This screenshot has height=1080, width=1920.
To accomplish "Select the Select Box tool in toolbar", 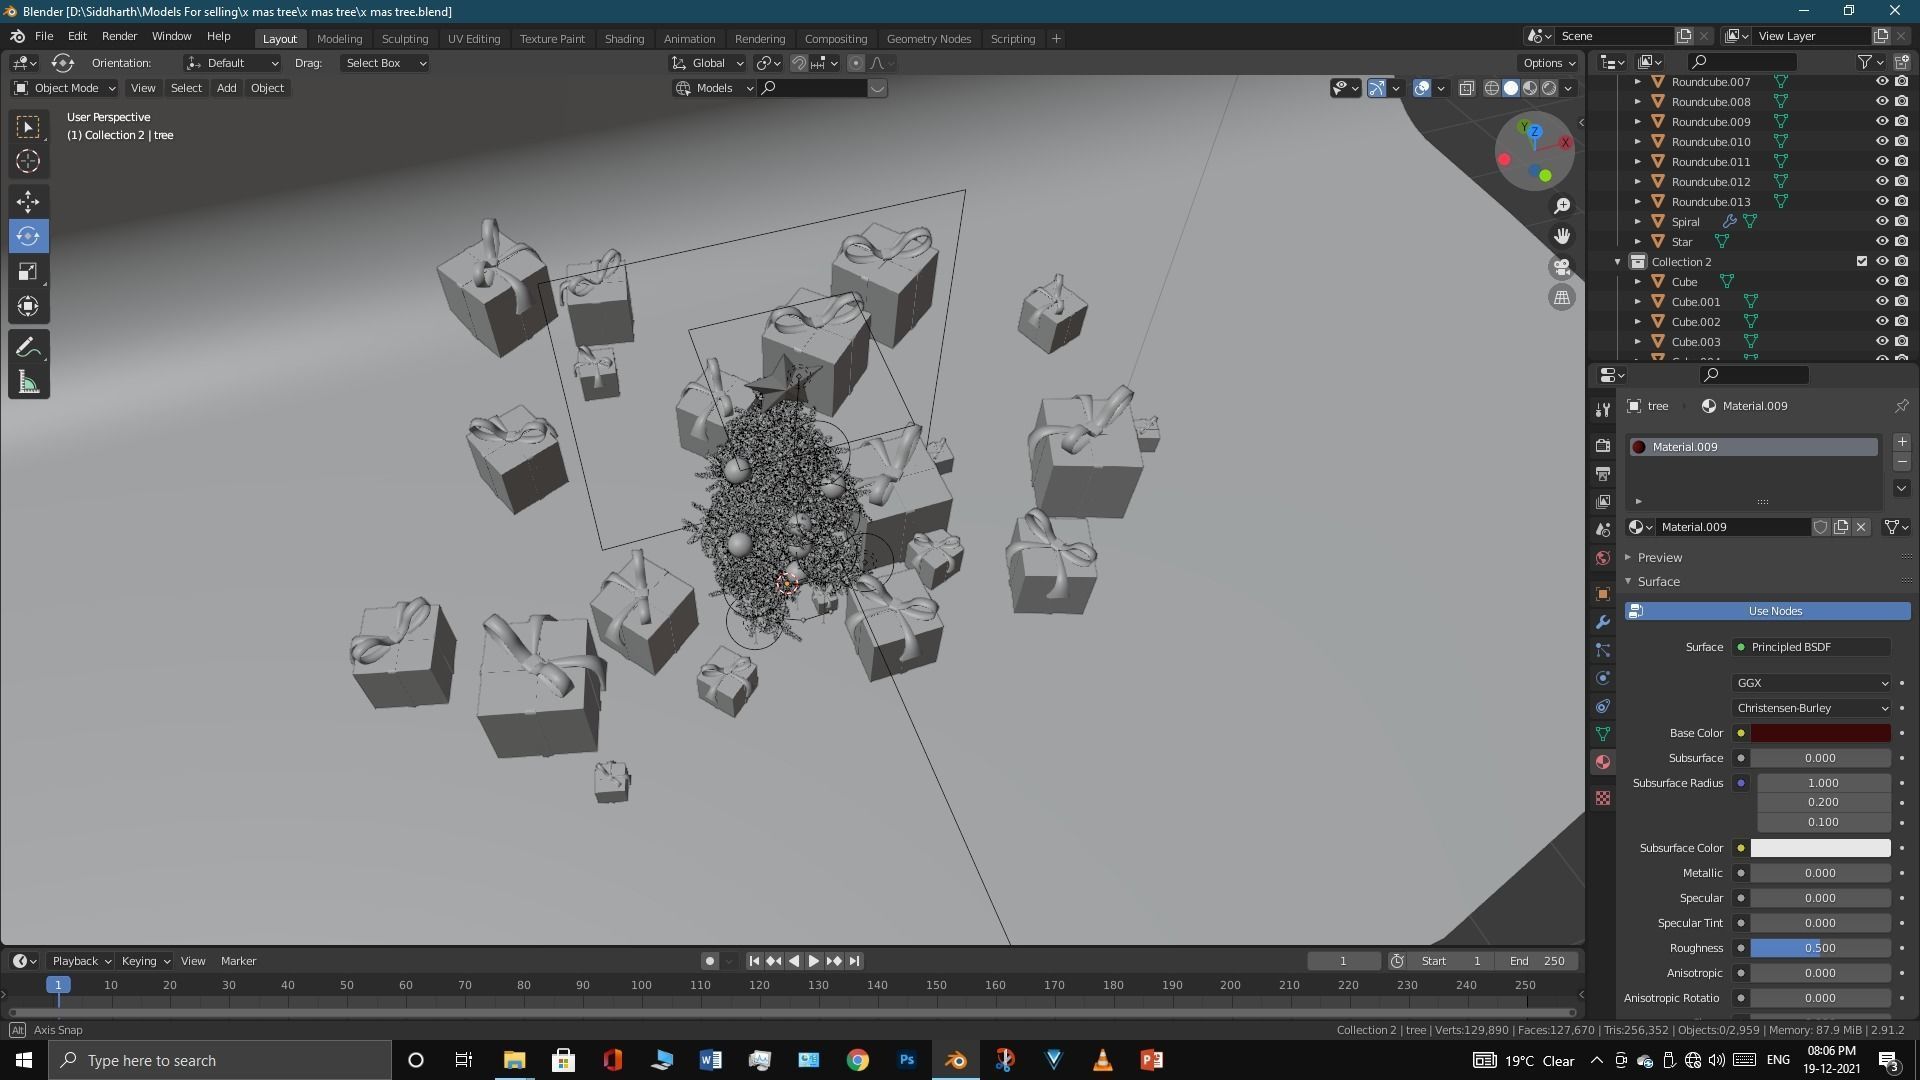I will point(28,127).
